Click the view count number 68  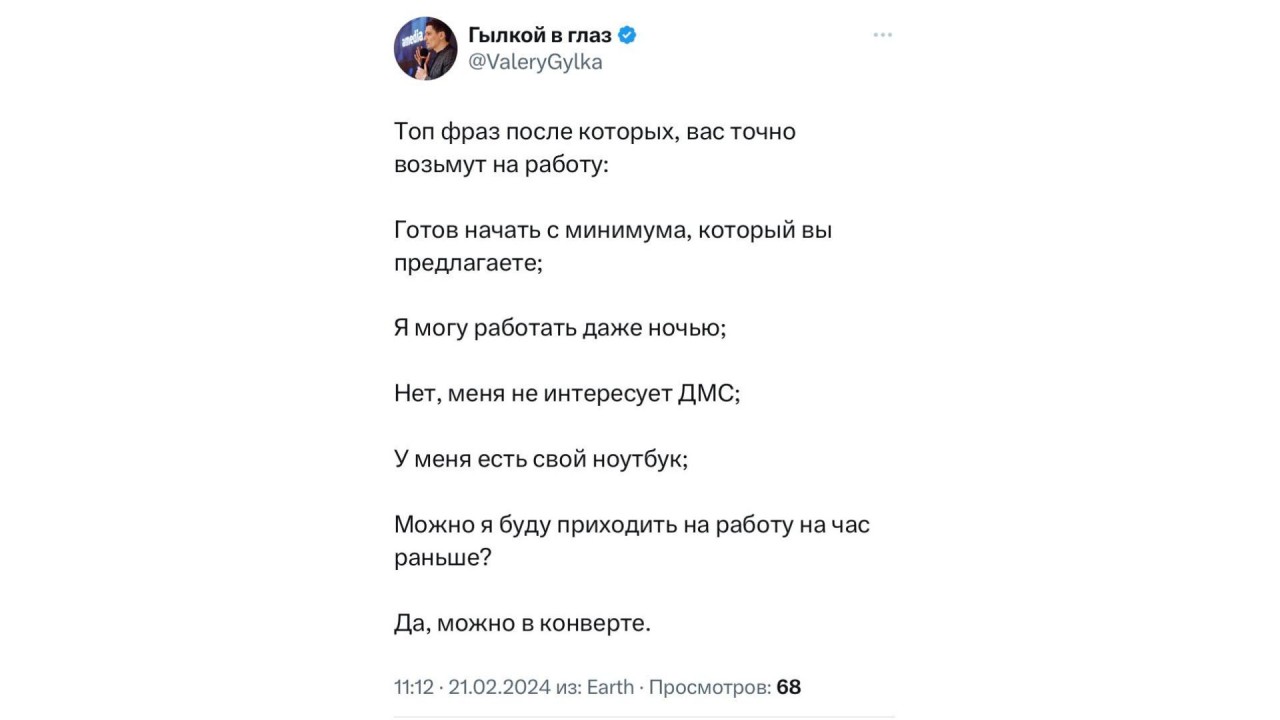pyautogui.click(x=789, y=687)
